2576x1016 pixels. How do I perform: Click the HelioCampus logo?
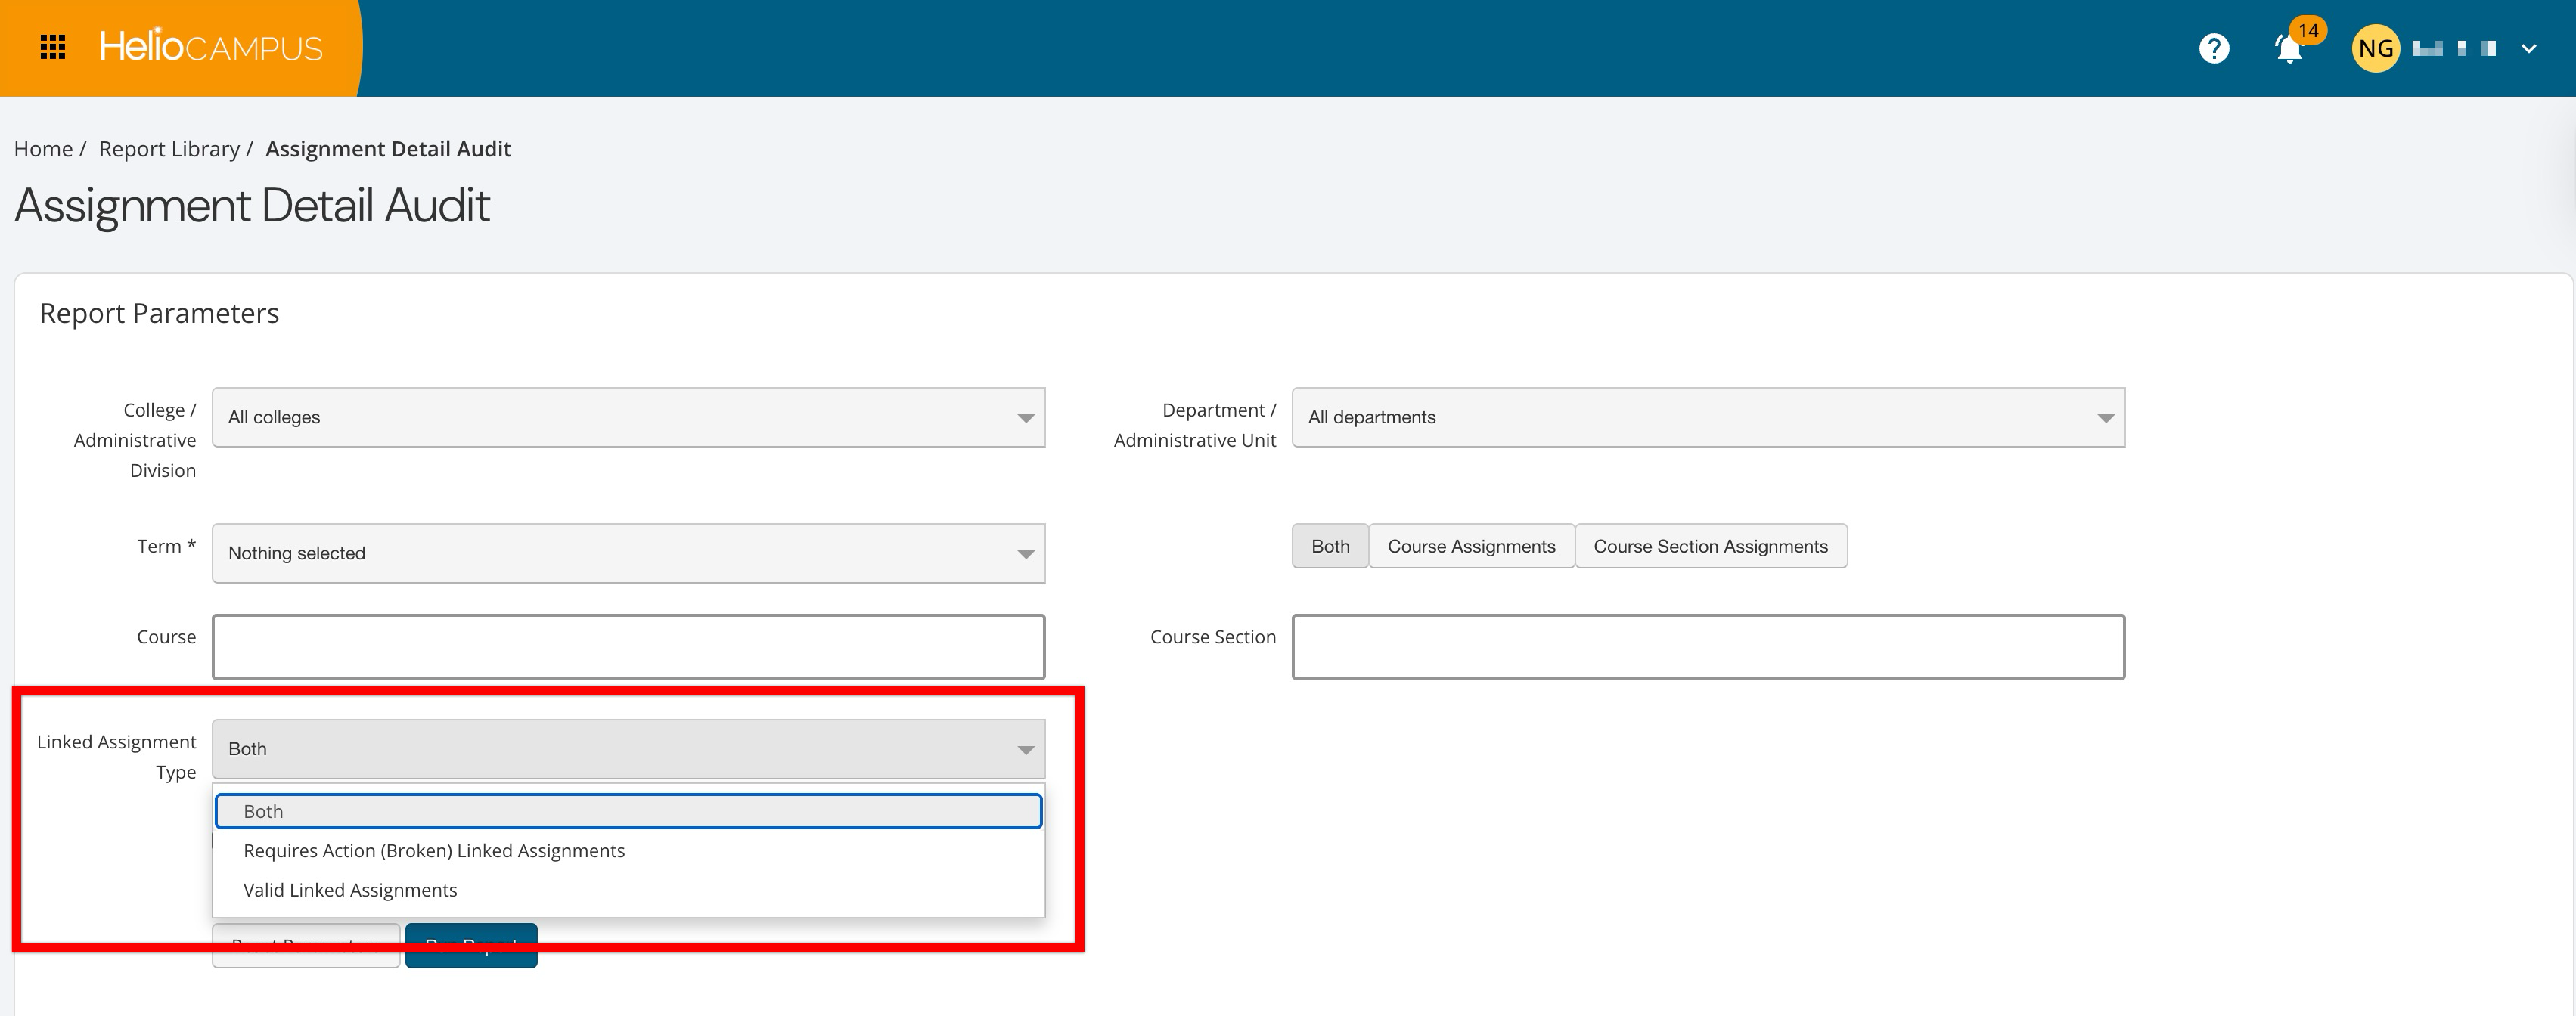click(x=211, y=47)
